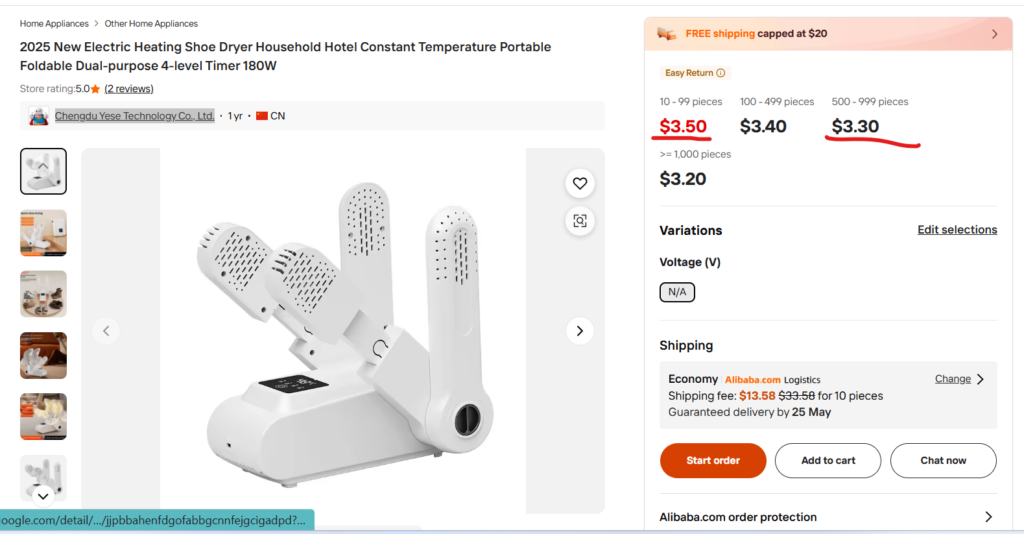
Task: Click the supplier avatar icon
Action: point(39,116)
